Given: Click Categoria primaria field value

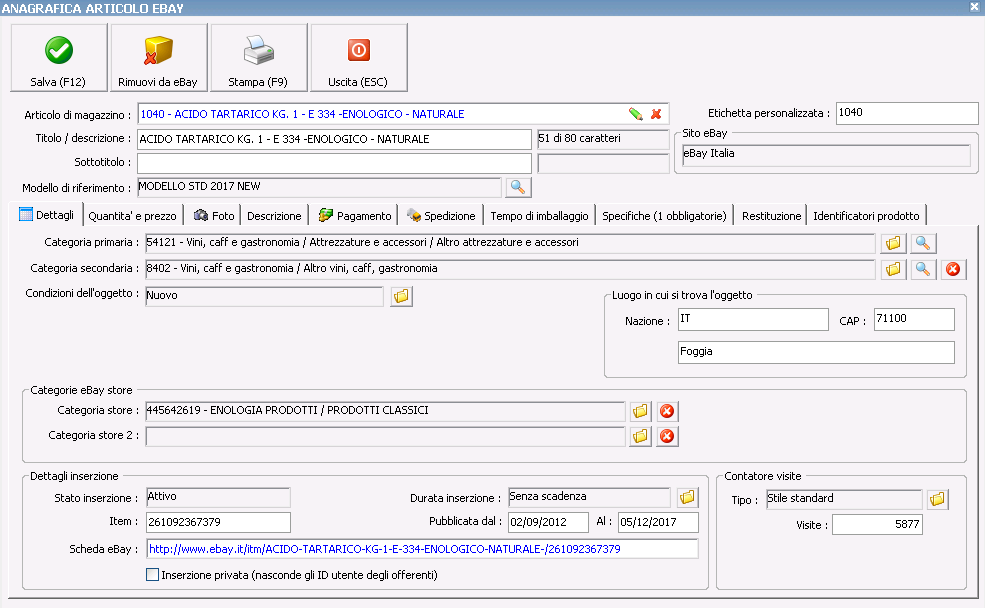Looking at the screenshot, I should coord(510,243).
